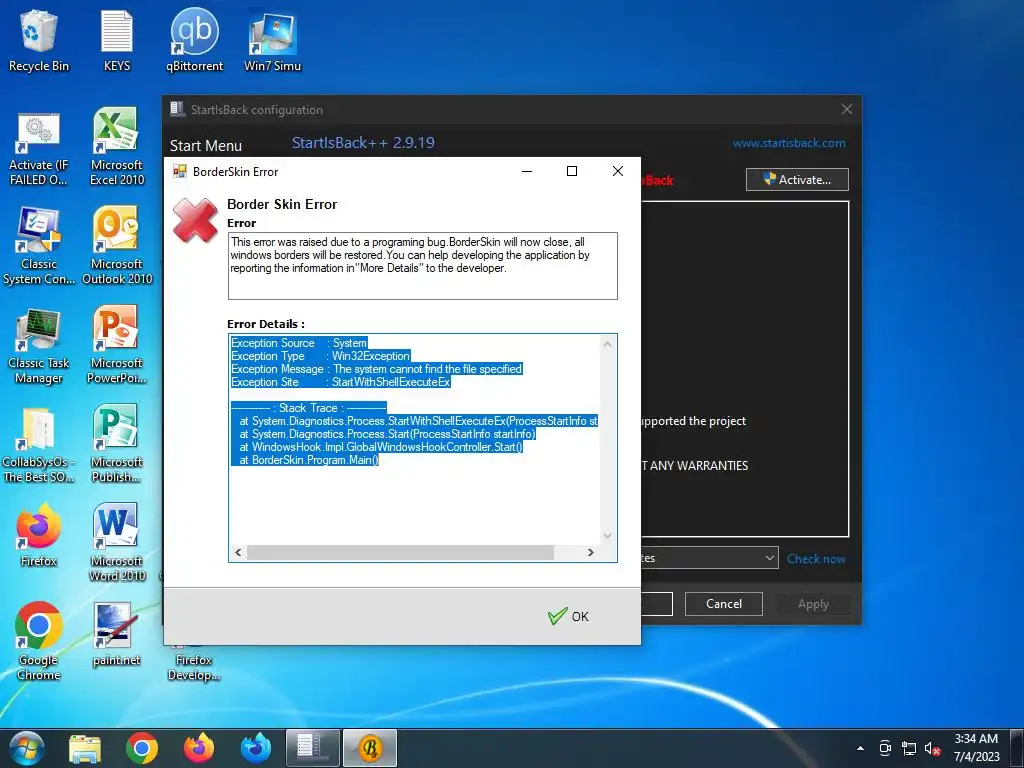Screen dimensions: 1024x768
Task: Switch to StartIsBack taskbar item
Action: click(313, 748)
